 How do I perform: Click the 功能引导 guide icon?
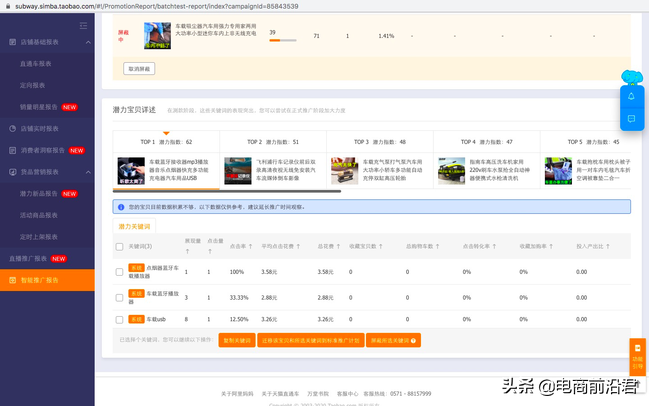tap(637, 357)
